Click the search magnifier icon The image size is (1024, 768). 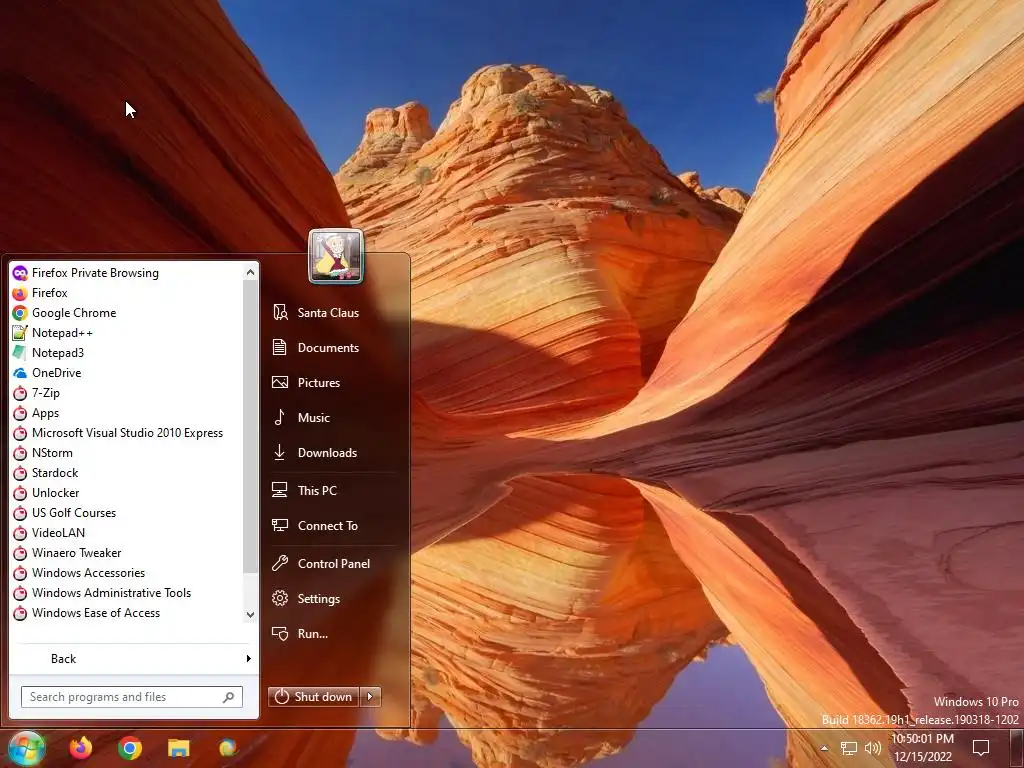[x=229, y=697]
